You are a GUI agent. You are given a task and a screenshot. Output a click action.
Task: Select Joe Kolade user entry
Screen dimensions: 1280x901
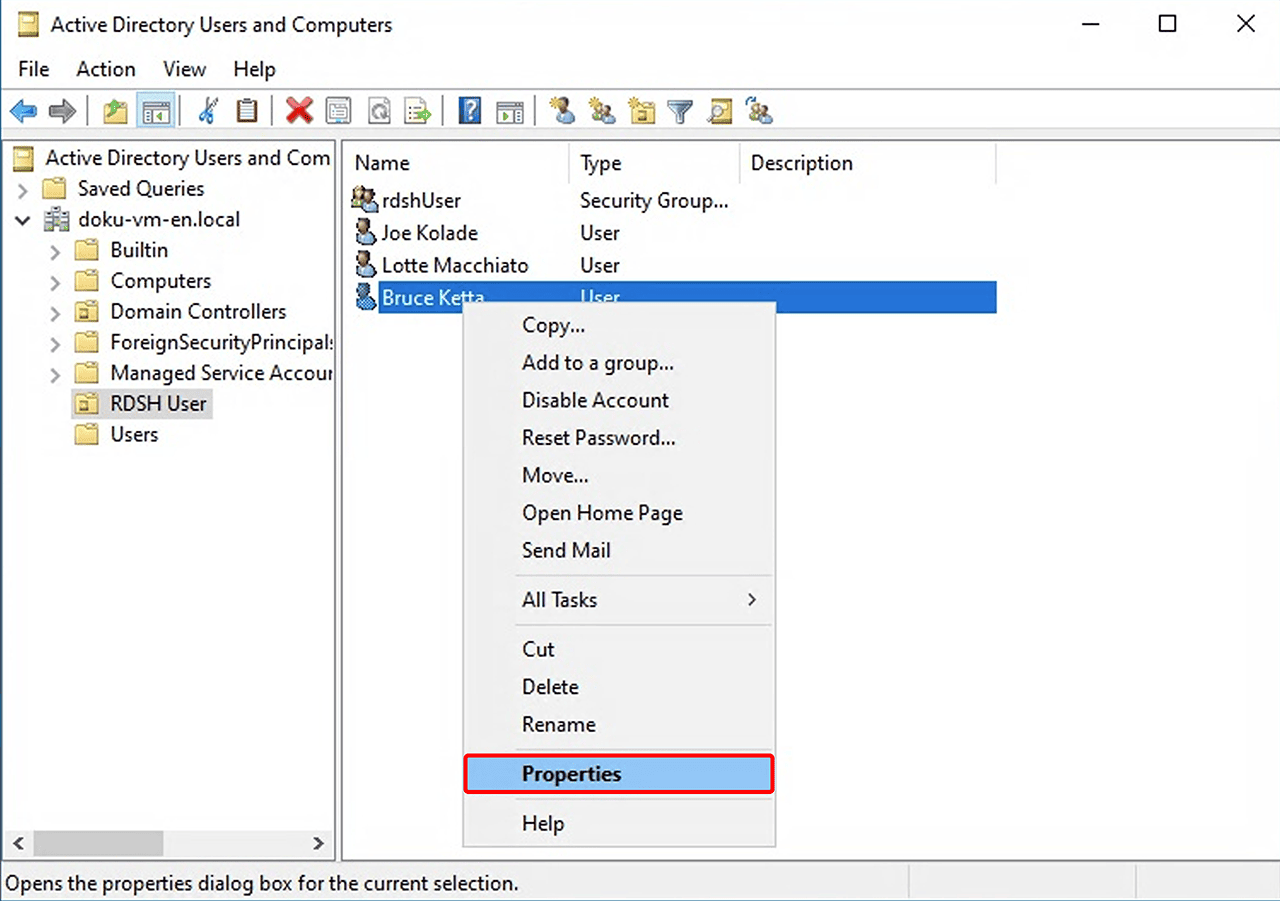[x=429, y=233]
